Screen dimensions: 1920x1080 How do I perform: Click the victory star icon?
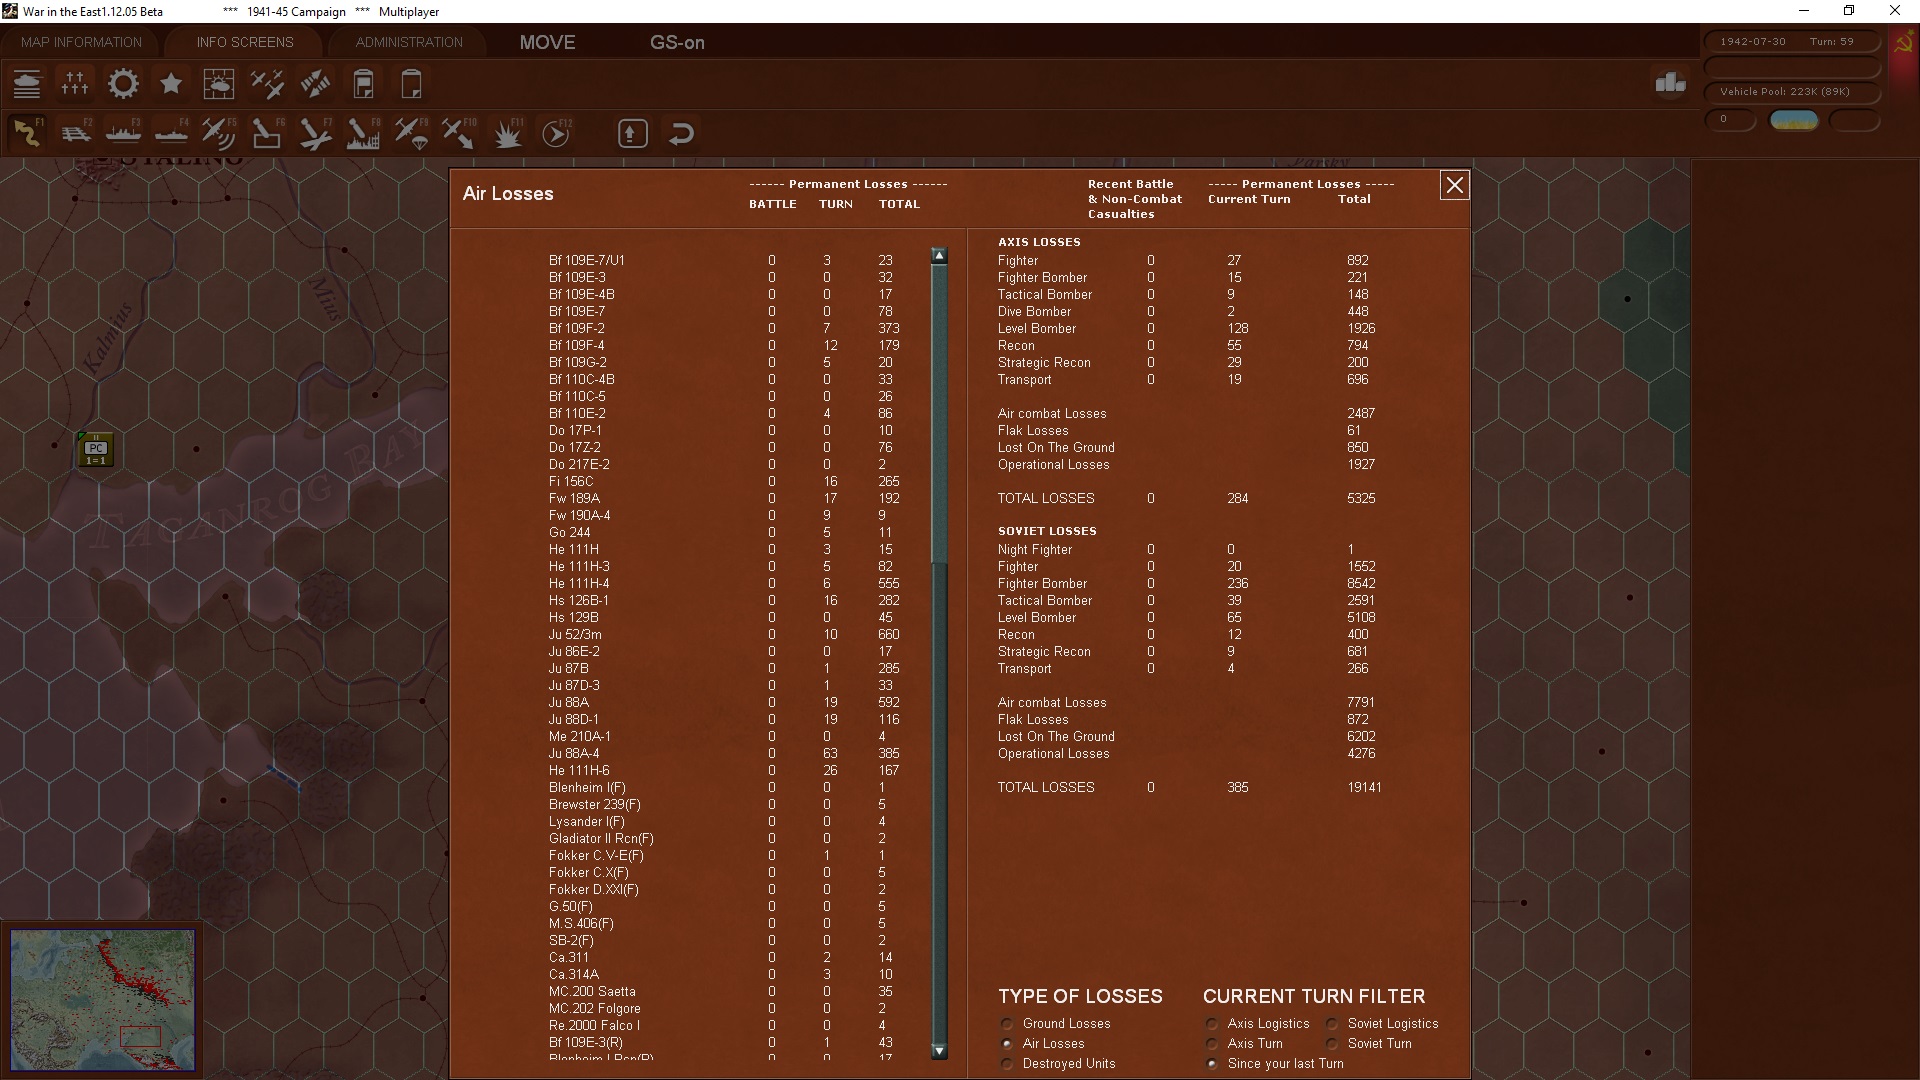(x=171, y=84)
